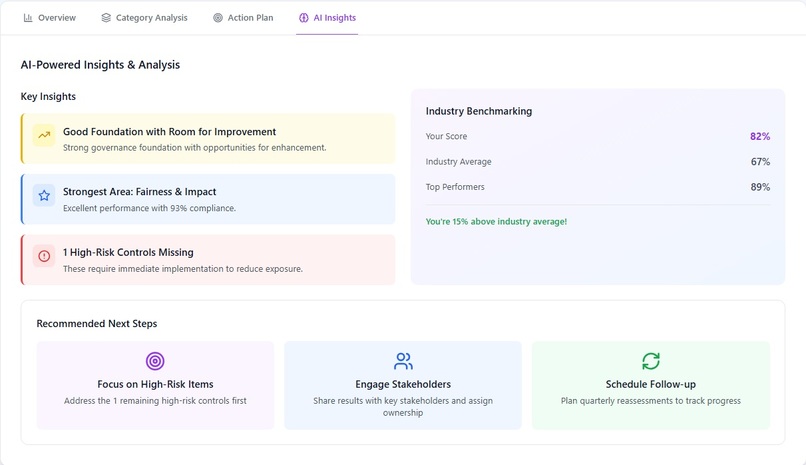This screenshot has height=465, width=806.
Task: Click "Plan quarterly reassessments to track progress" text
Action: click(651, 401)
